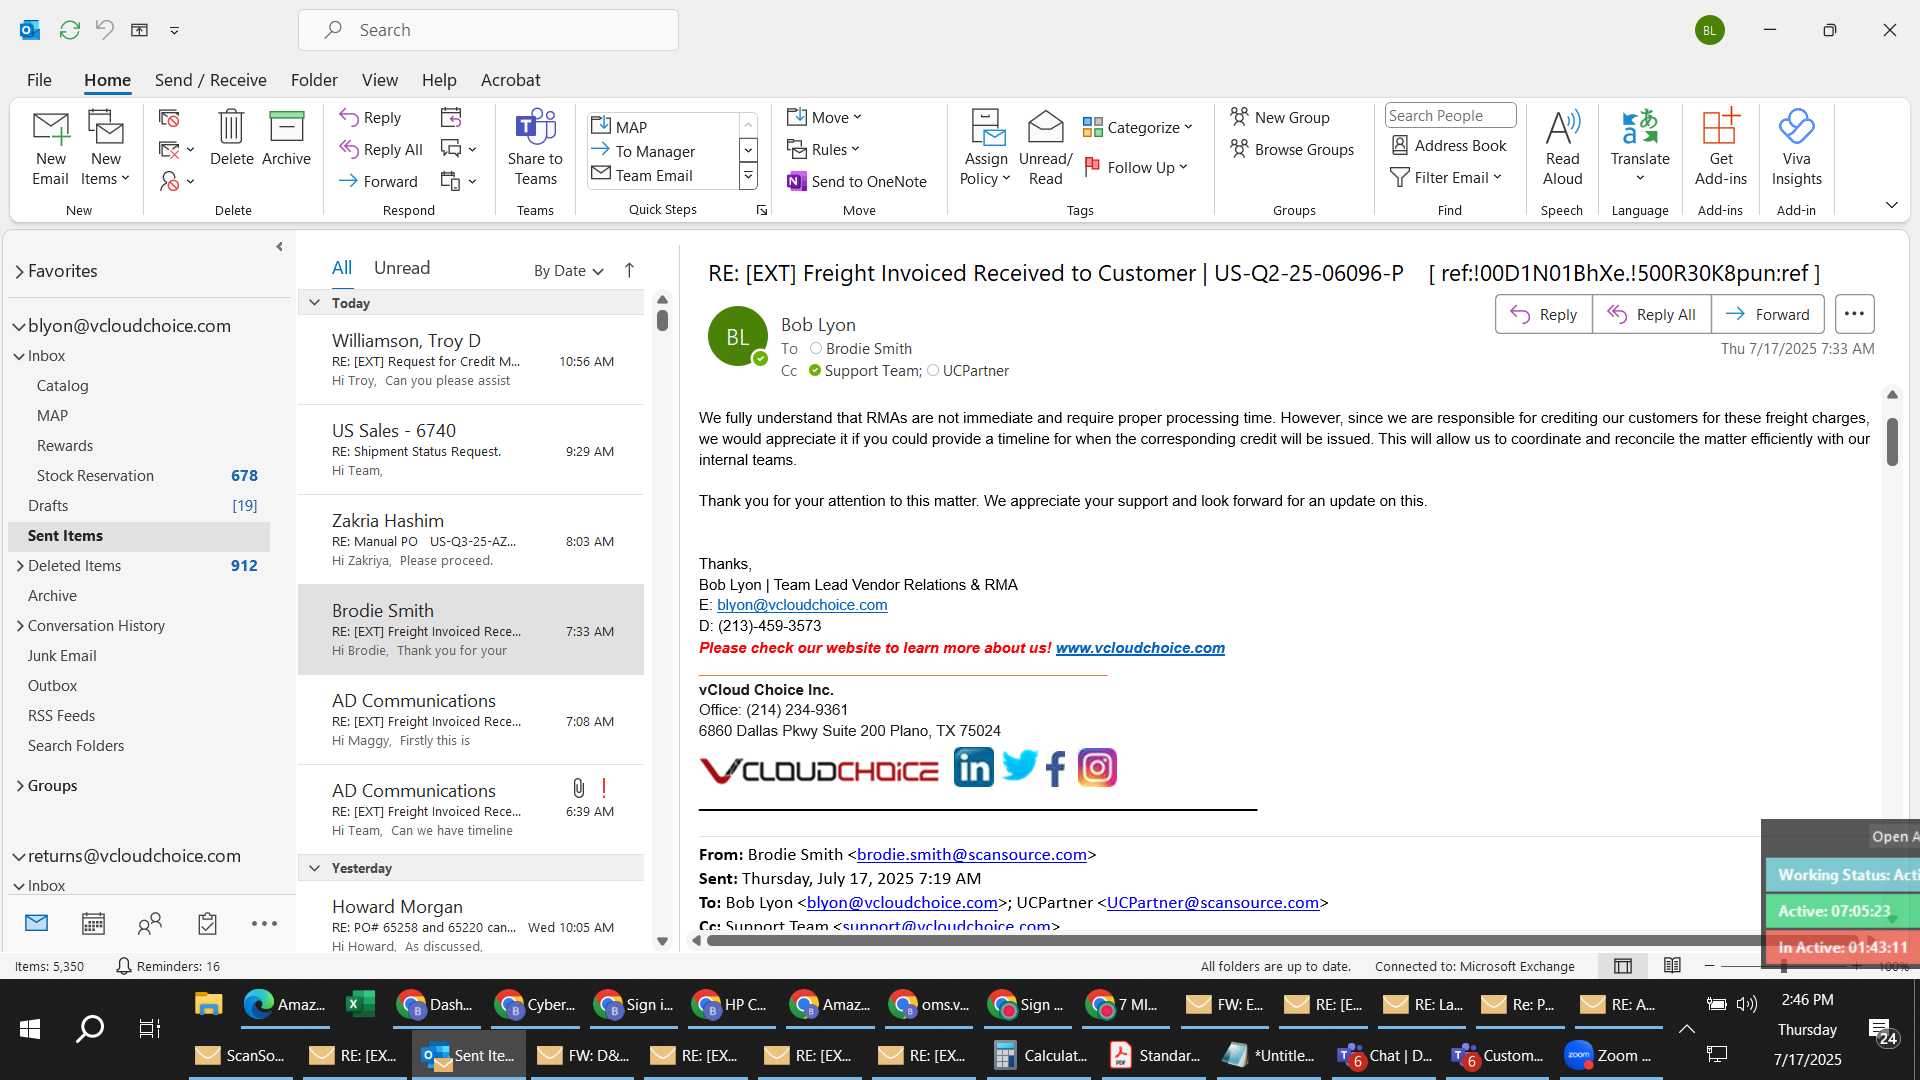Open Calculator from the taskbar
The width and height of the screenshot is (1920, 1080).
point(1040,1055)
